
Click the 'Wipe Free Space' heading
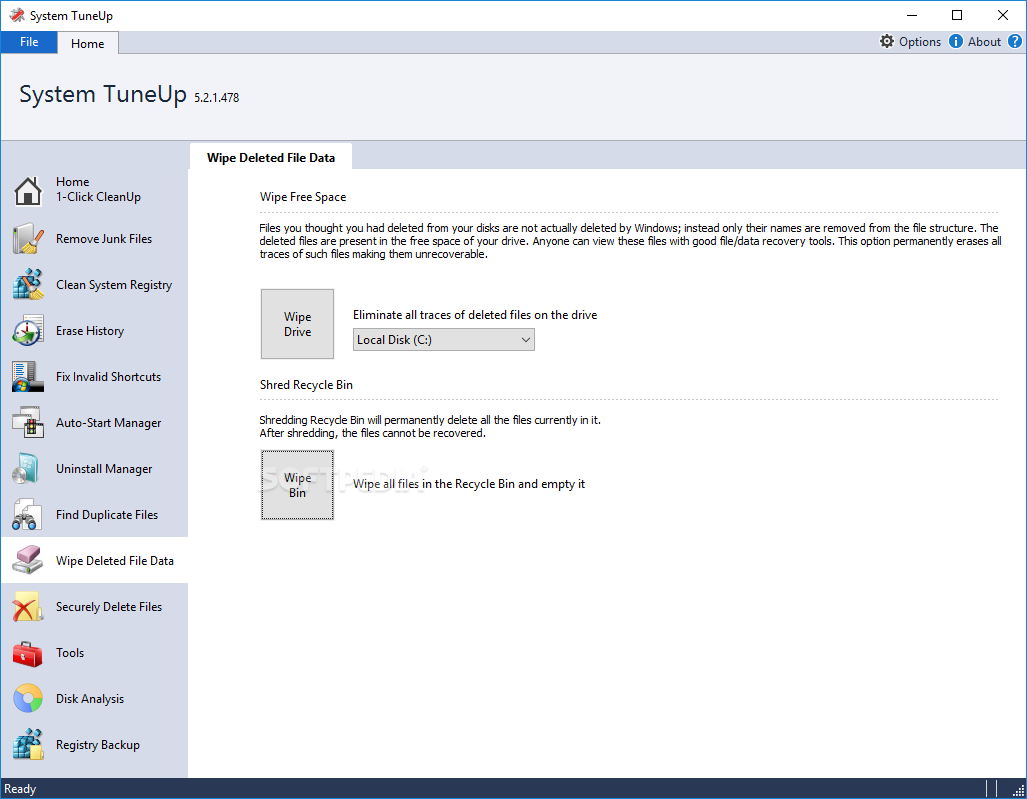303,197
